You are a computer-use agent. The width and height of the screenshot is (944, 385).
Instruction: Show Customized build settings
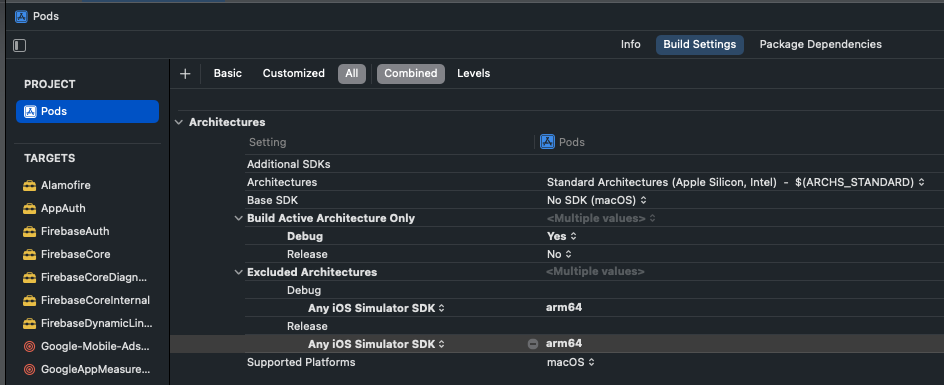294,74
